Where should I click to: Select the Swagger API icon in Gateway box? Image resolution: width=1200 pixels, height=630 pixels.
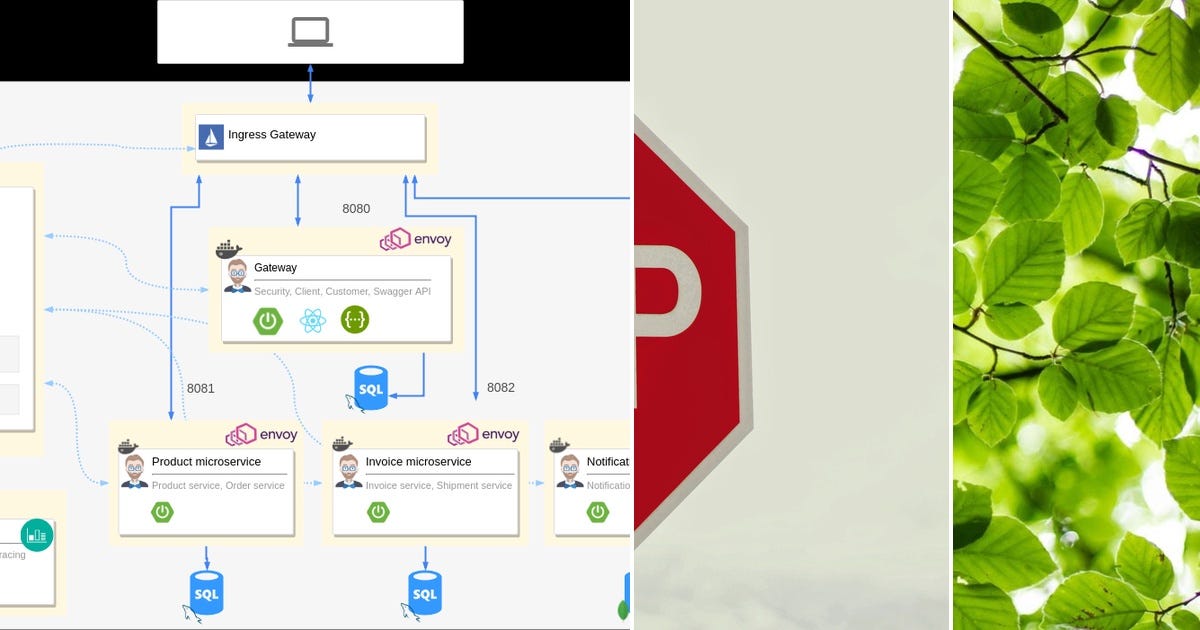coord(356,319)
